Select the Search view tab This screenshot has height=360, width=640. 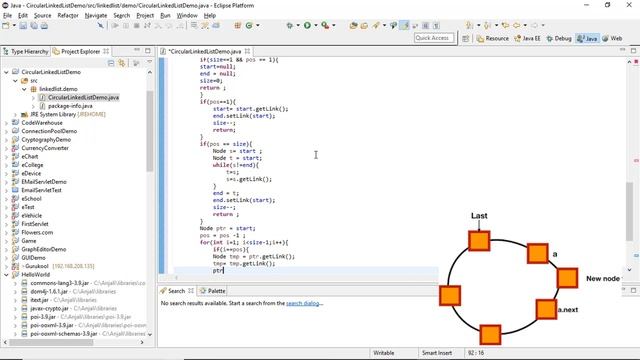(x=176, y=291)
